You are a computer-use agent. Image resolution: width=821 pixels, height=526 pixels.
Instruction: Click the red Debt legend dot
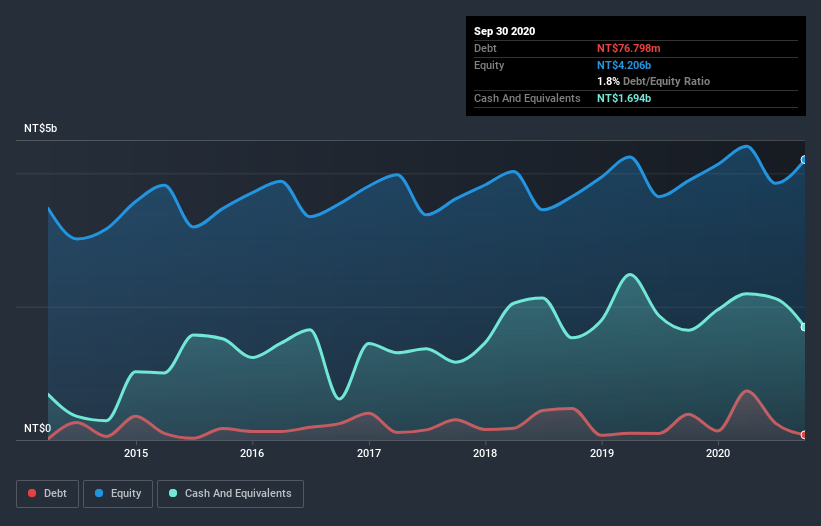[32, 493]
